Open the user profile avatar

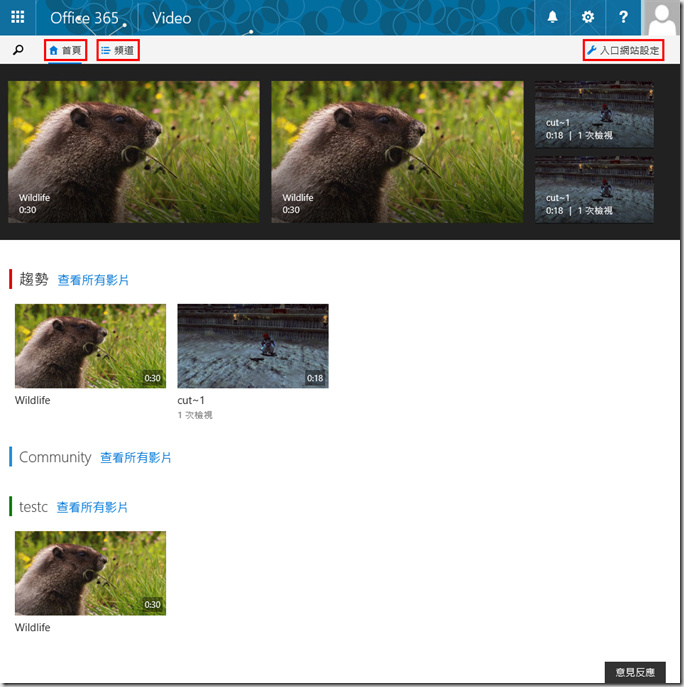[x=661, y=17]
